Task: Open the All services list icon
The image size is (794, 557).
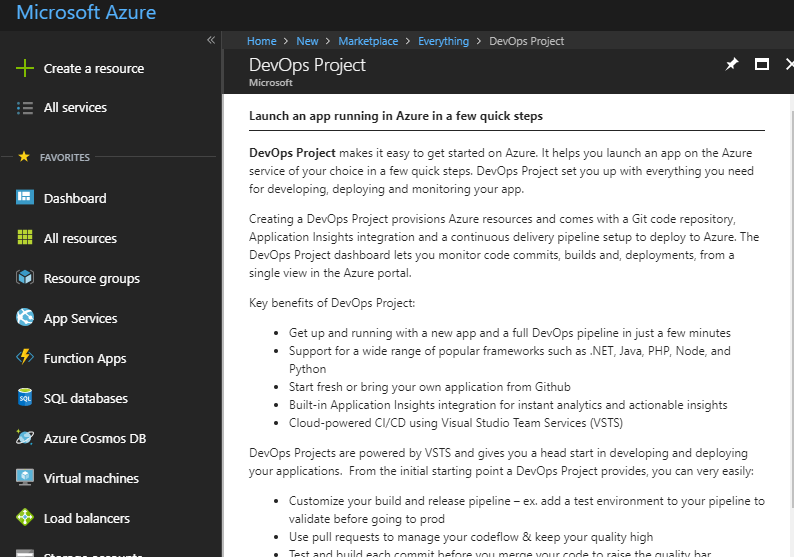Action: 25,108
